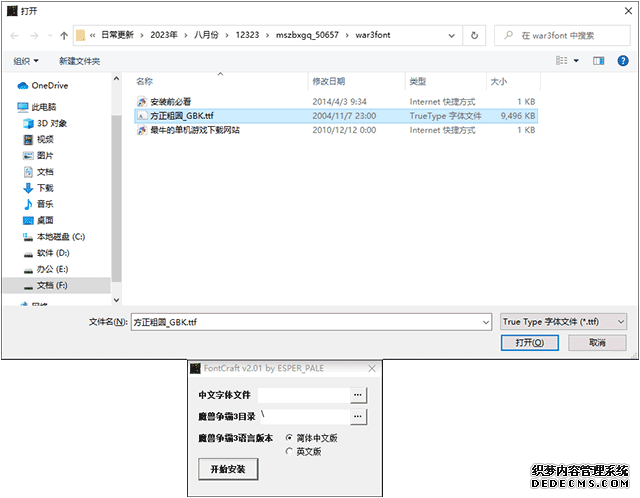Select file 方正粗圆_GBK.ttf in list

tap(182, 115)
